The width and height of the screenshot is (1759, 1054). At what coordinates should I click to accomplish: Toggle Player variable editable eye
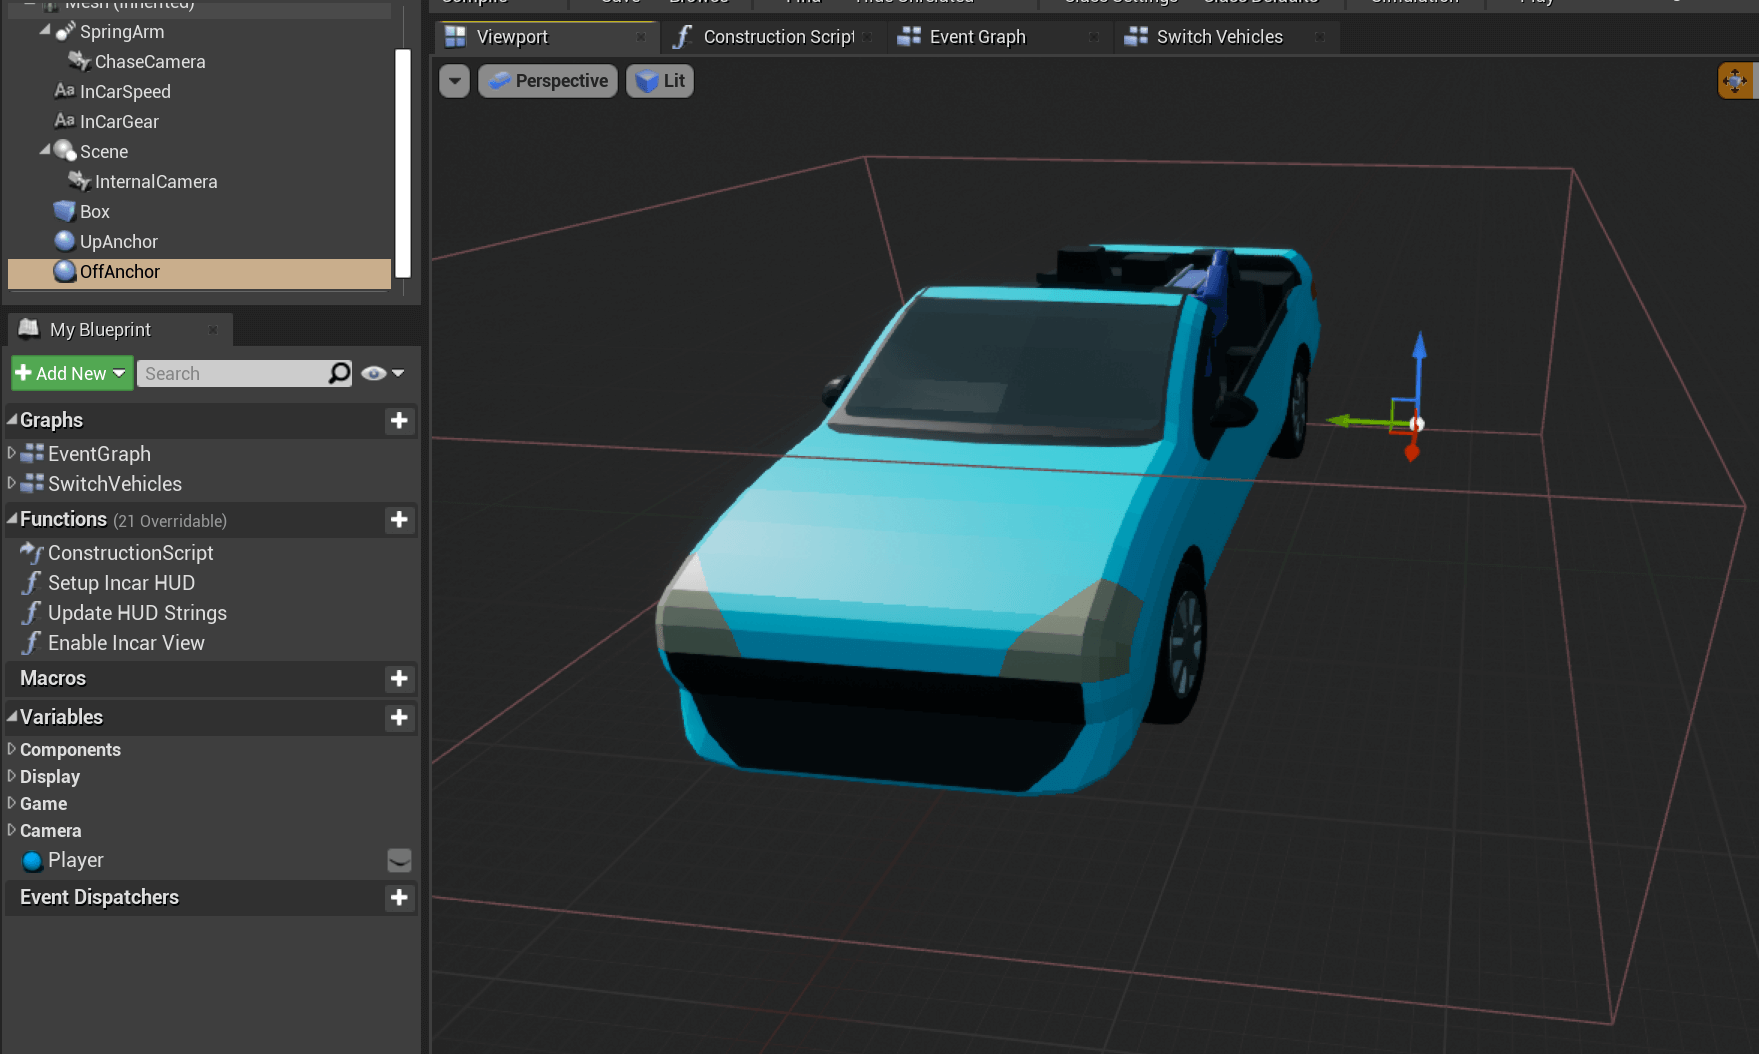[399, 860]
